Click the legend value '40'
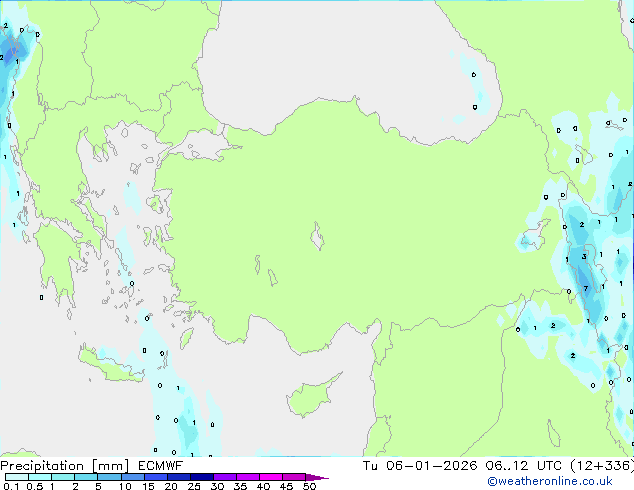Viewport: 634px width, 490px height. point(263,486)
